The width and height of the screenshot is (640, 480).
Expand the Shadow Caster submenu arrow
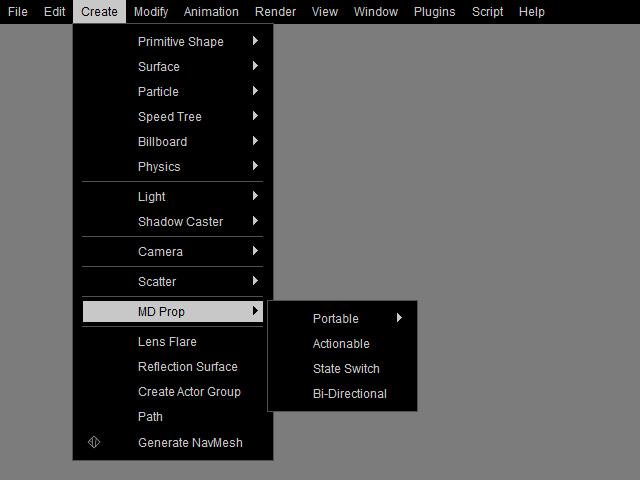tap(255, 221)
